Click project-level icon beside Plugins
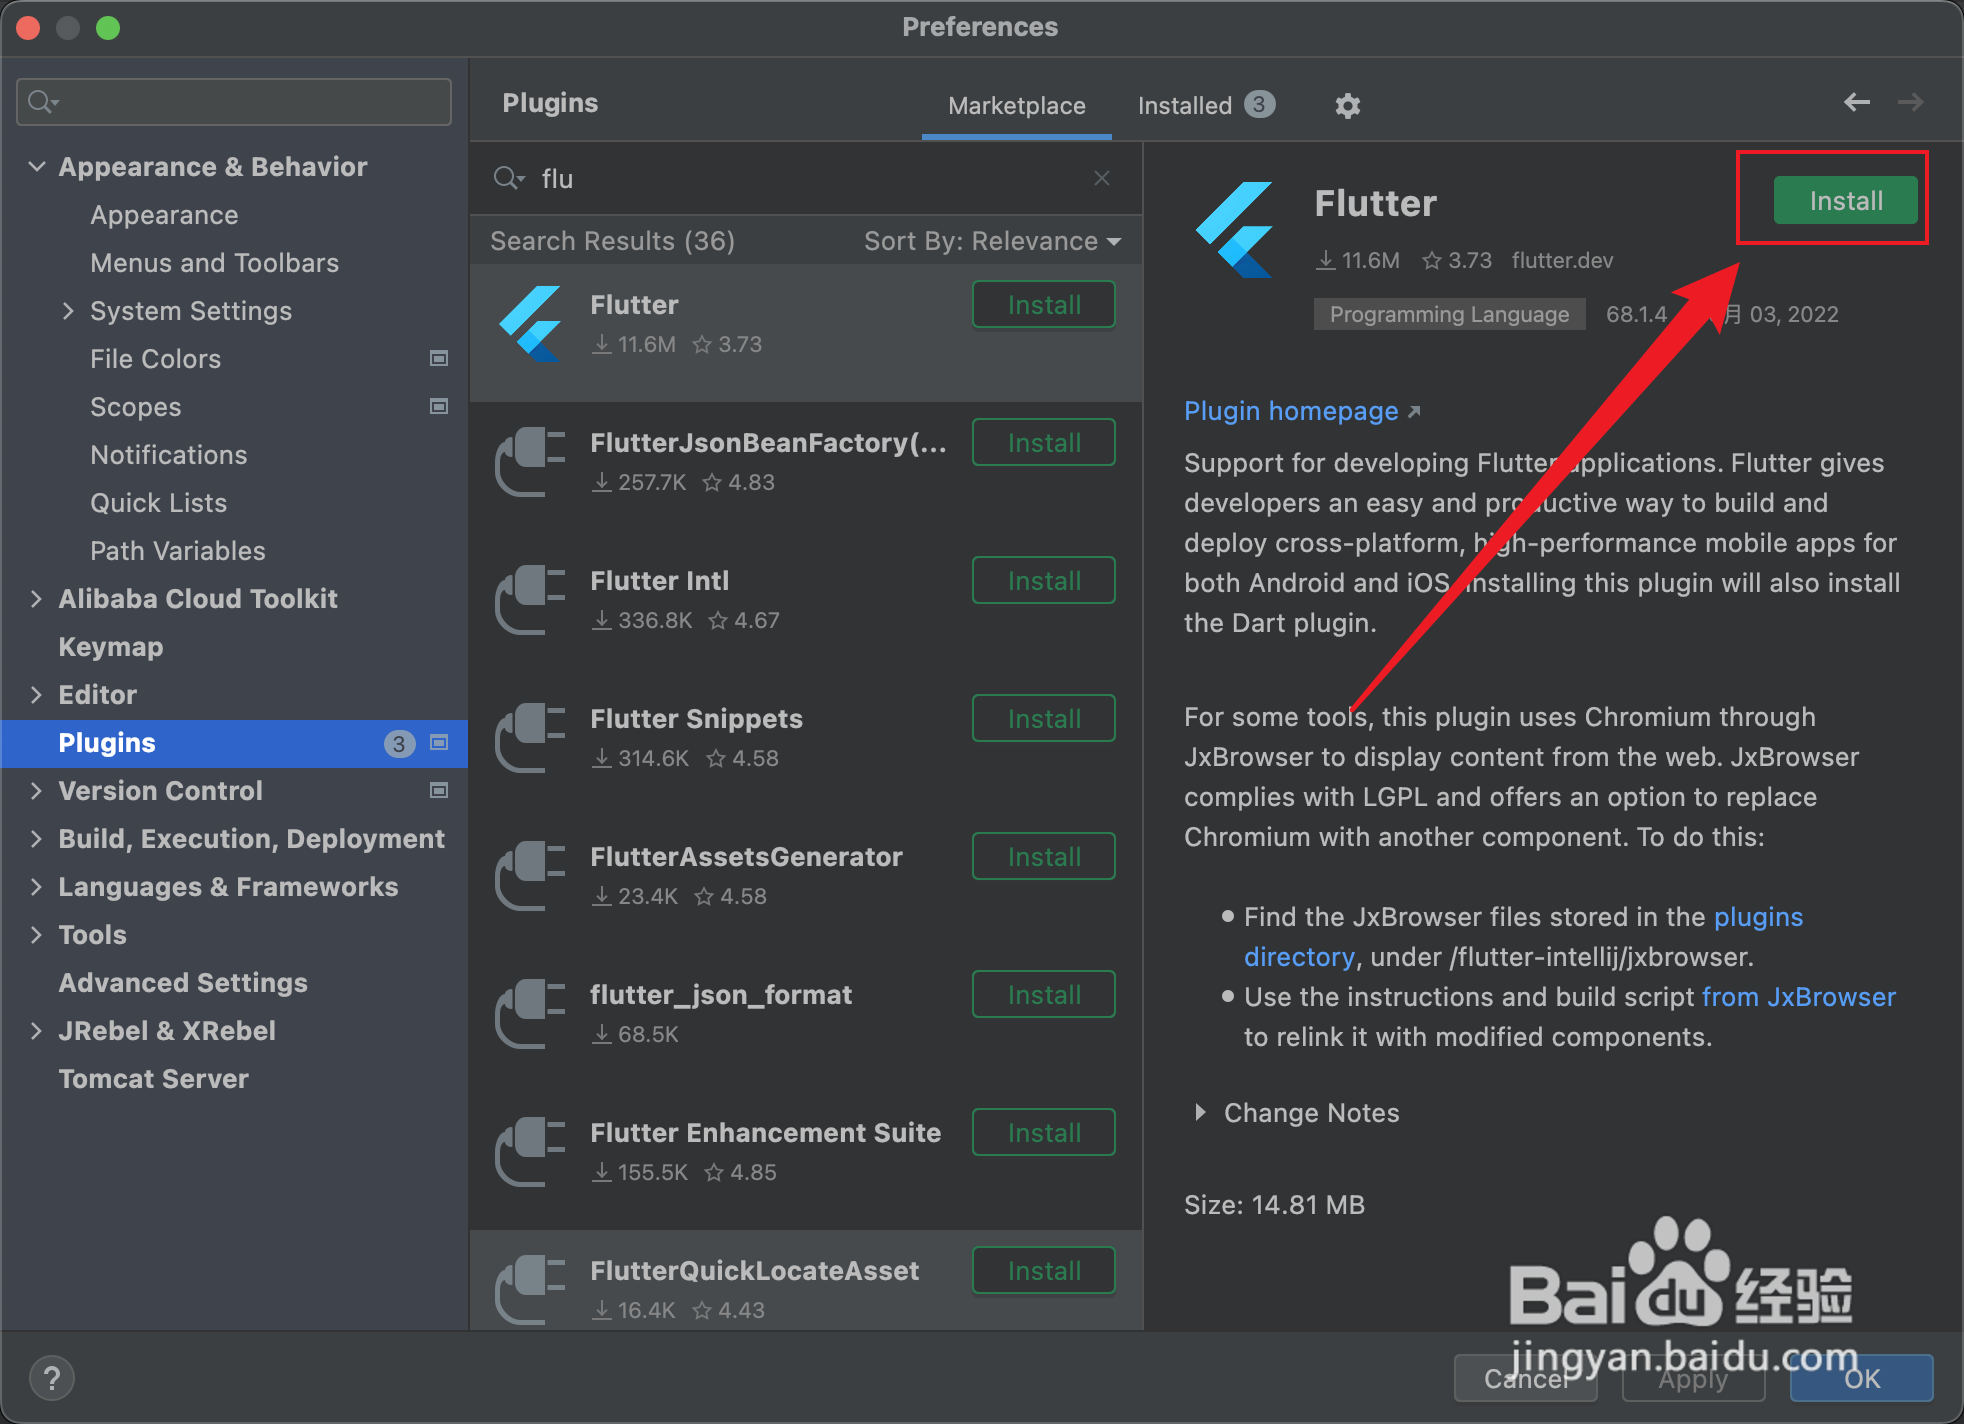 (x=438, y=742)
